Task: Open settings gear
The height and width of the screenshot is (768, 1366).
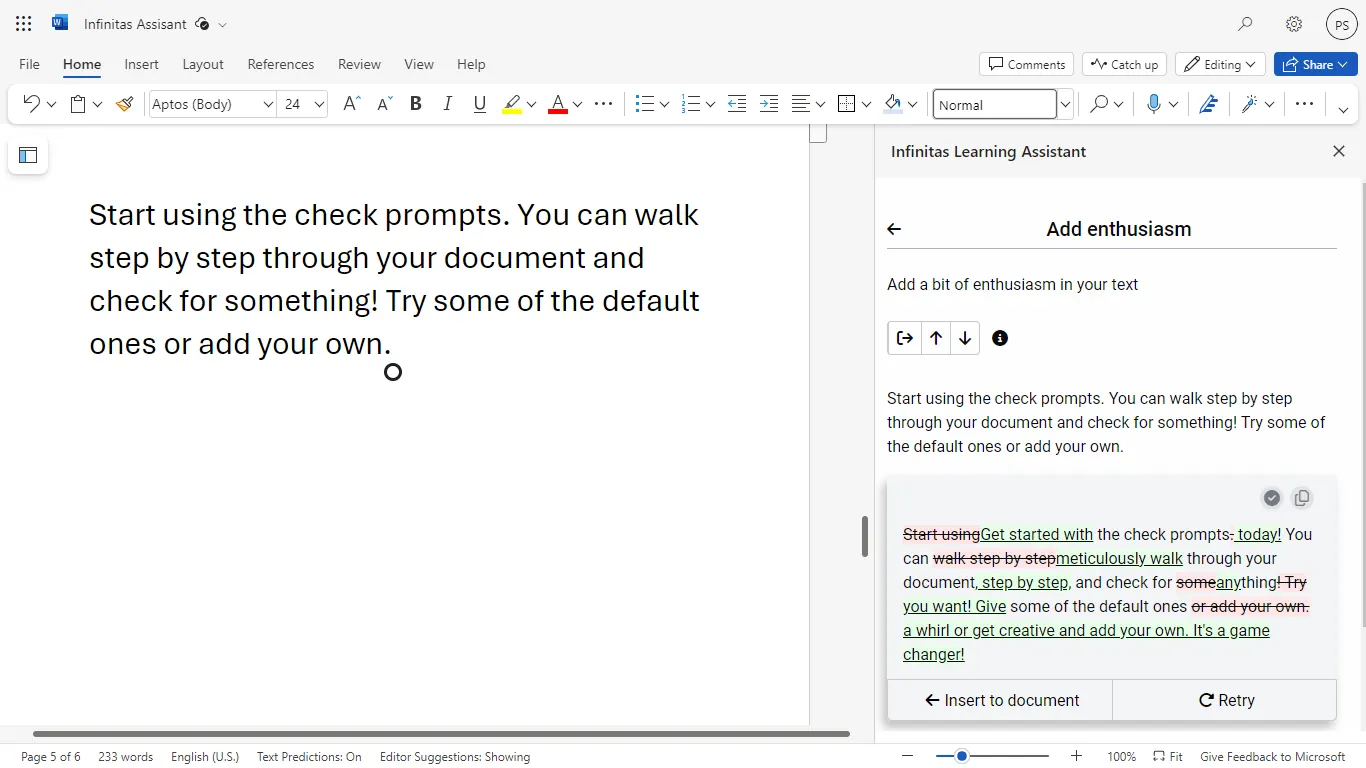Action: [1294, 24]
